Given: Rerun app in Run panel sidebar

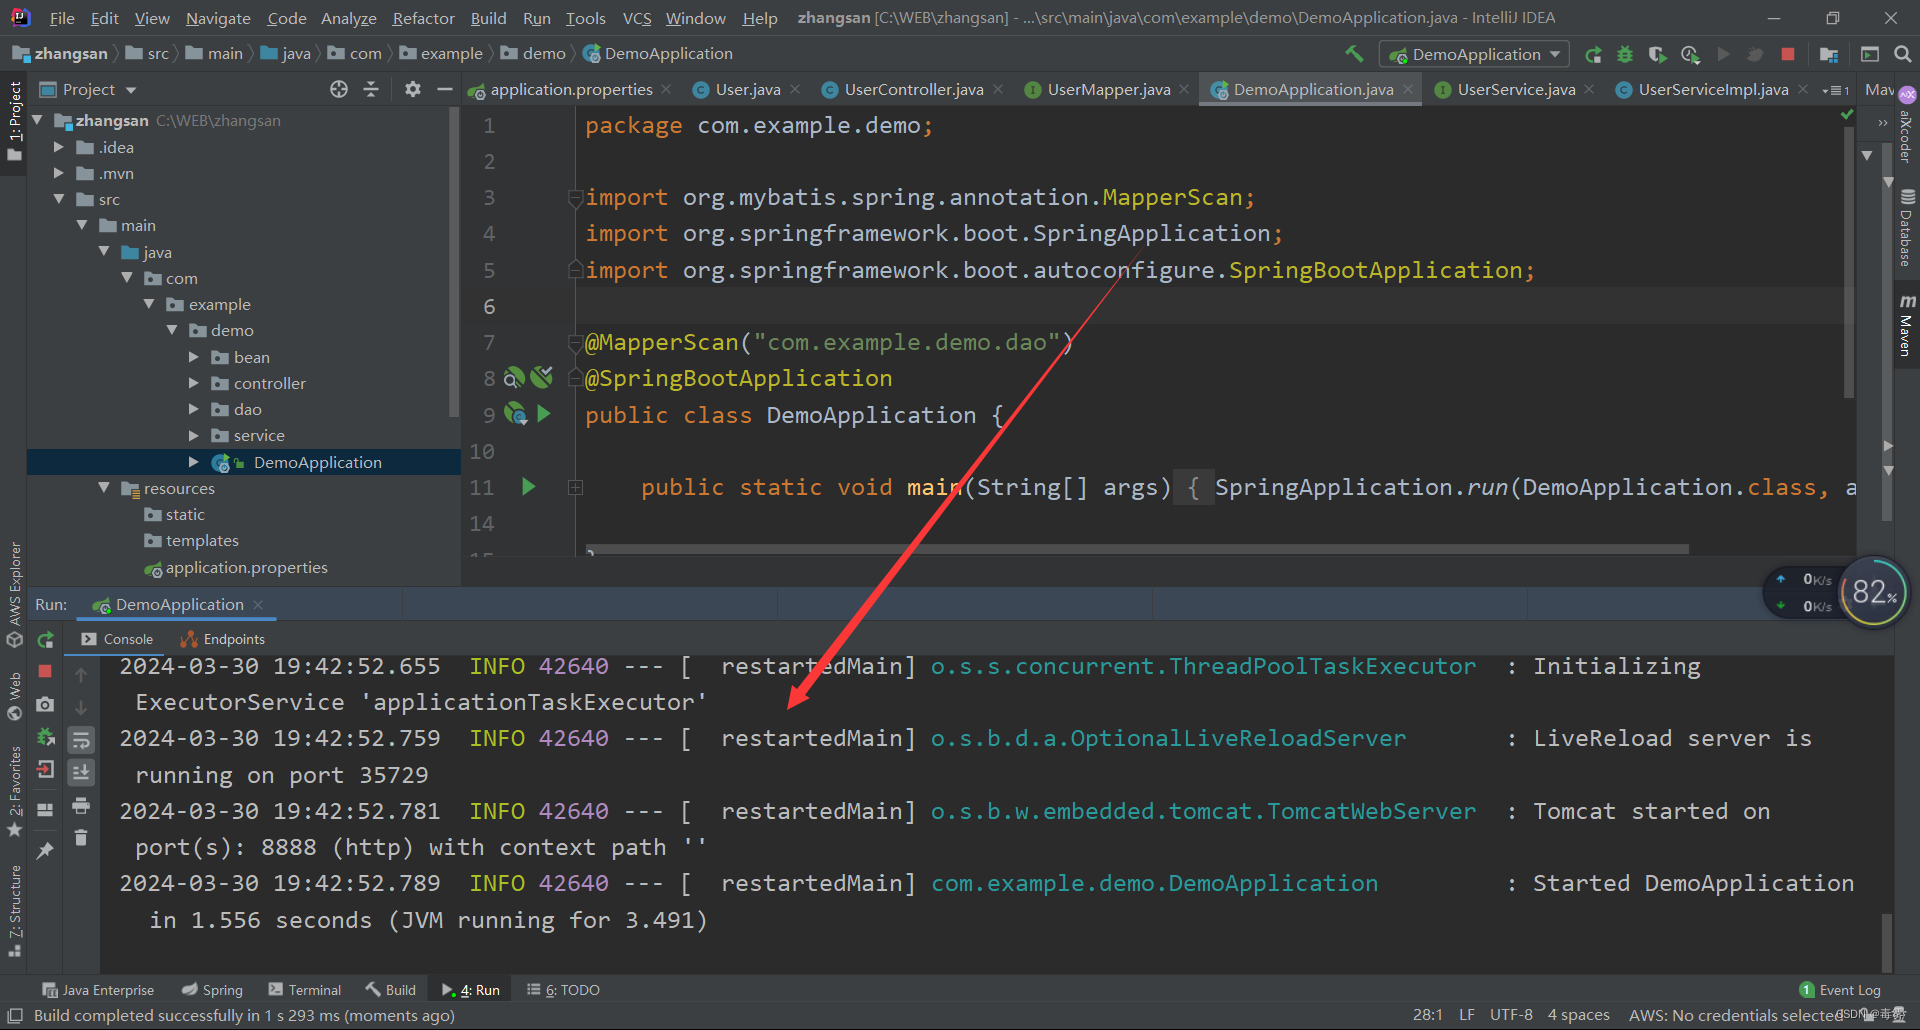Looking at the screenshot, I should (x=45, y=639).
